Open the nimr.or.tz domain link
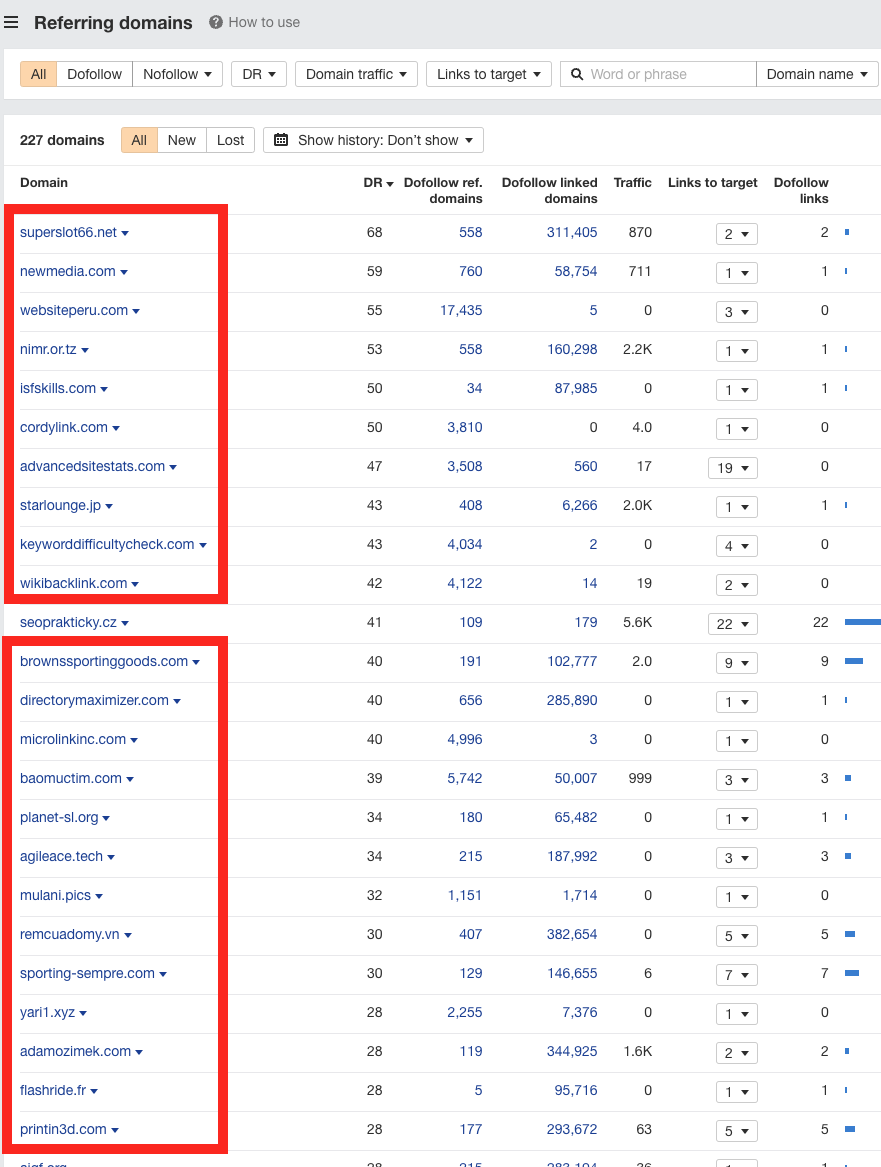The image size is (881, 1167). click(x=48, y=349)
